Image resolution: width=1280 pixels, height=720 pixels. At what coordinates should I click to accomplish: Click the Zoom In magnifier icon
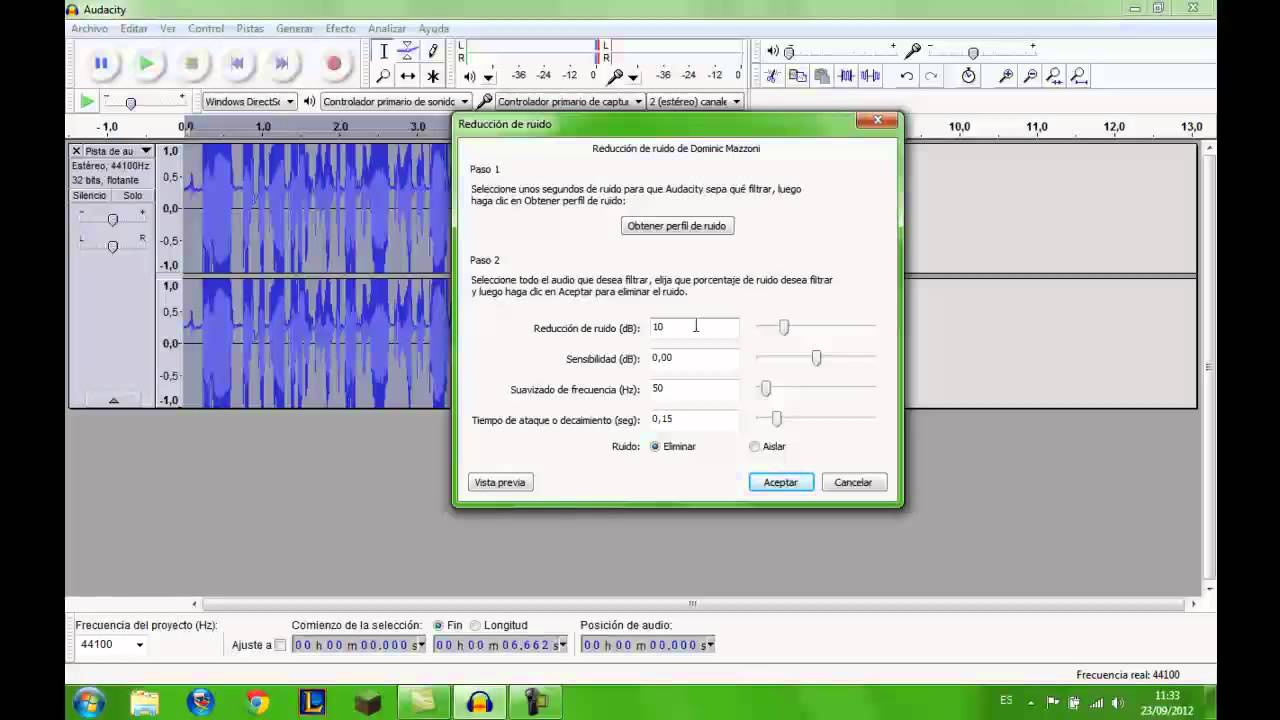point(1006,76)
